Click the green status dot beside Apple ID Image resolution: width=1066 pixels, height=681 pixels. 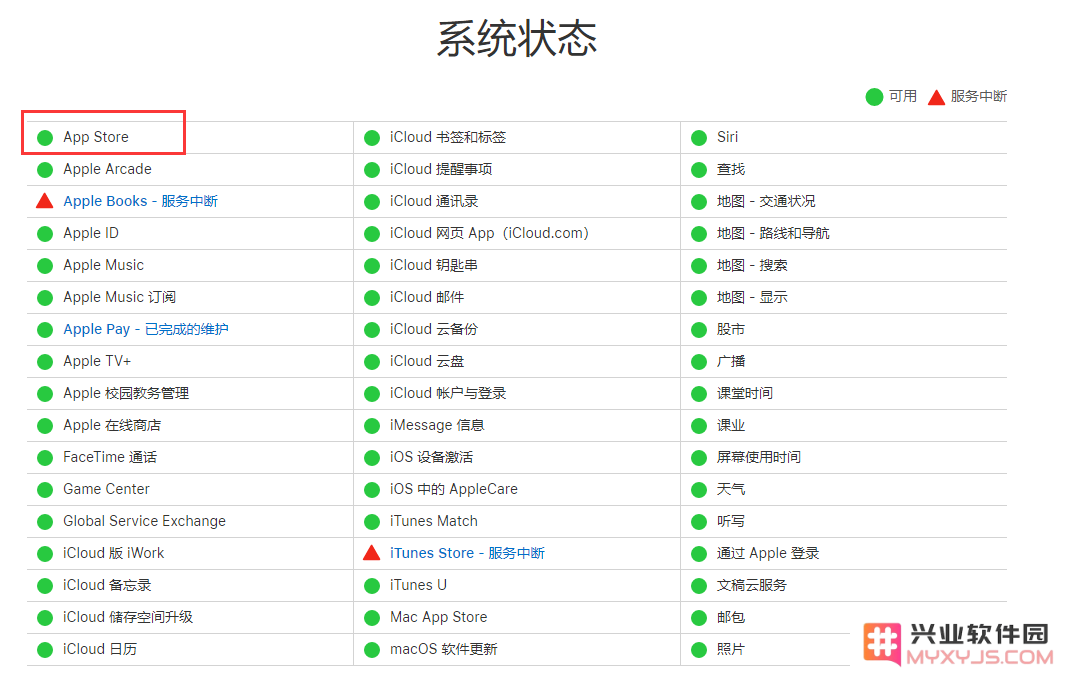(45, 234)
